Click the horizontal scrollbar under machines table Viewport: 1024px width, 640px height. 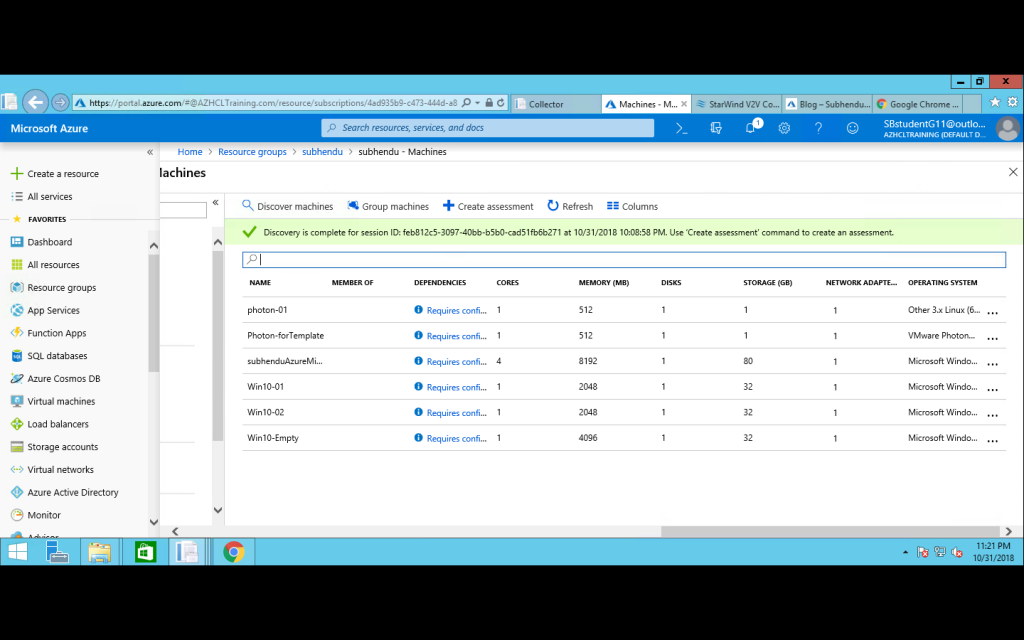(830, 532)
